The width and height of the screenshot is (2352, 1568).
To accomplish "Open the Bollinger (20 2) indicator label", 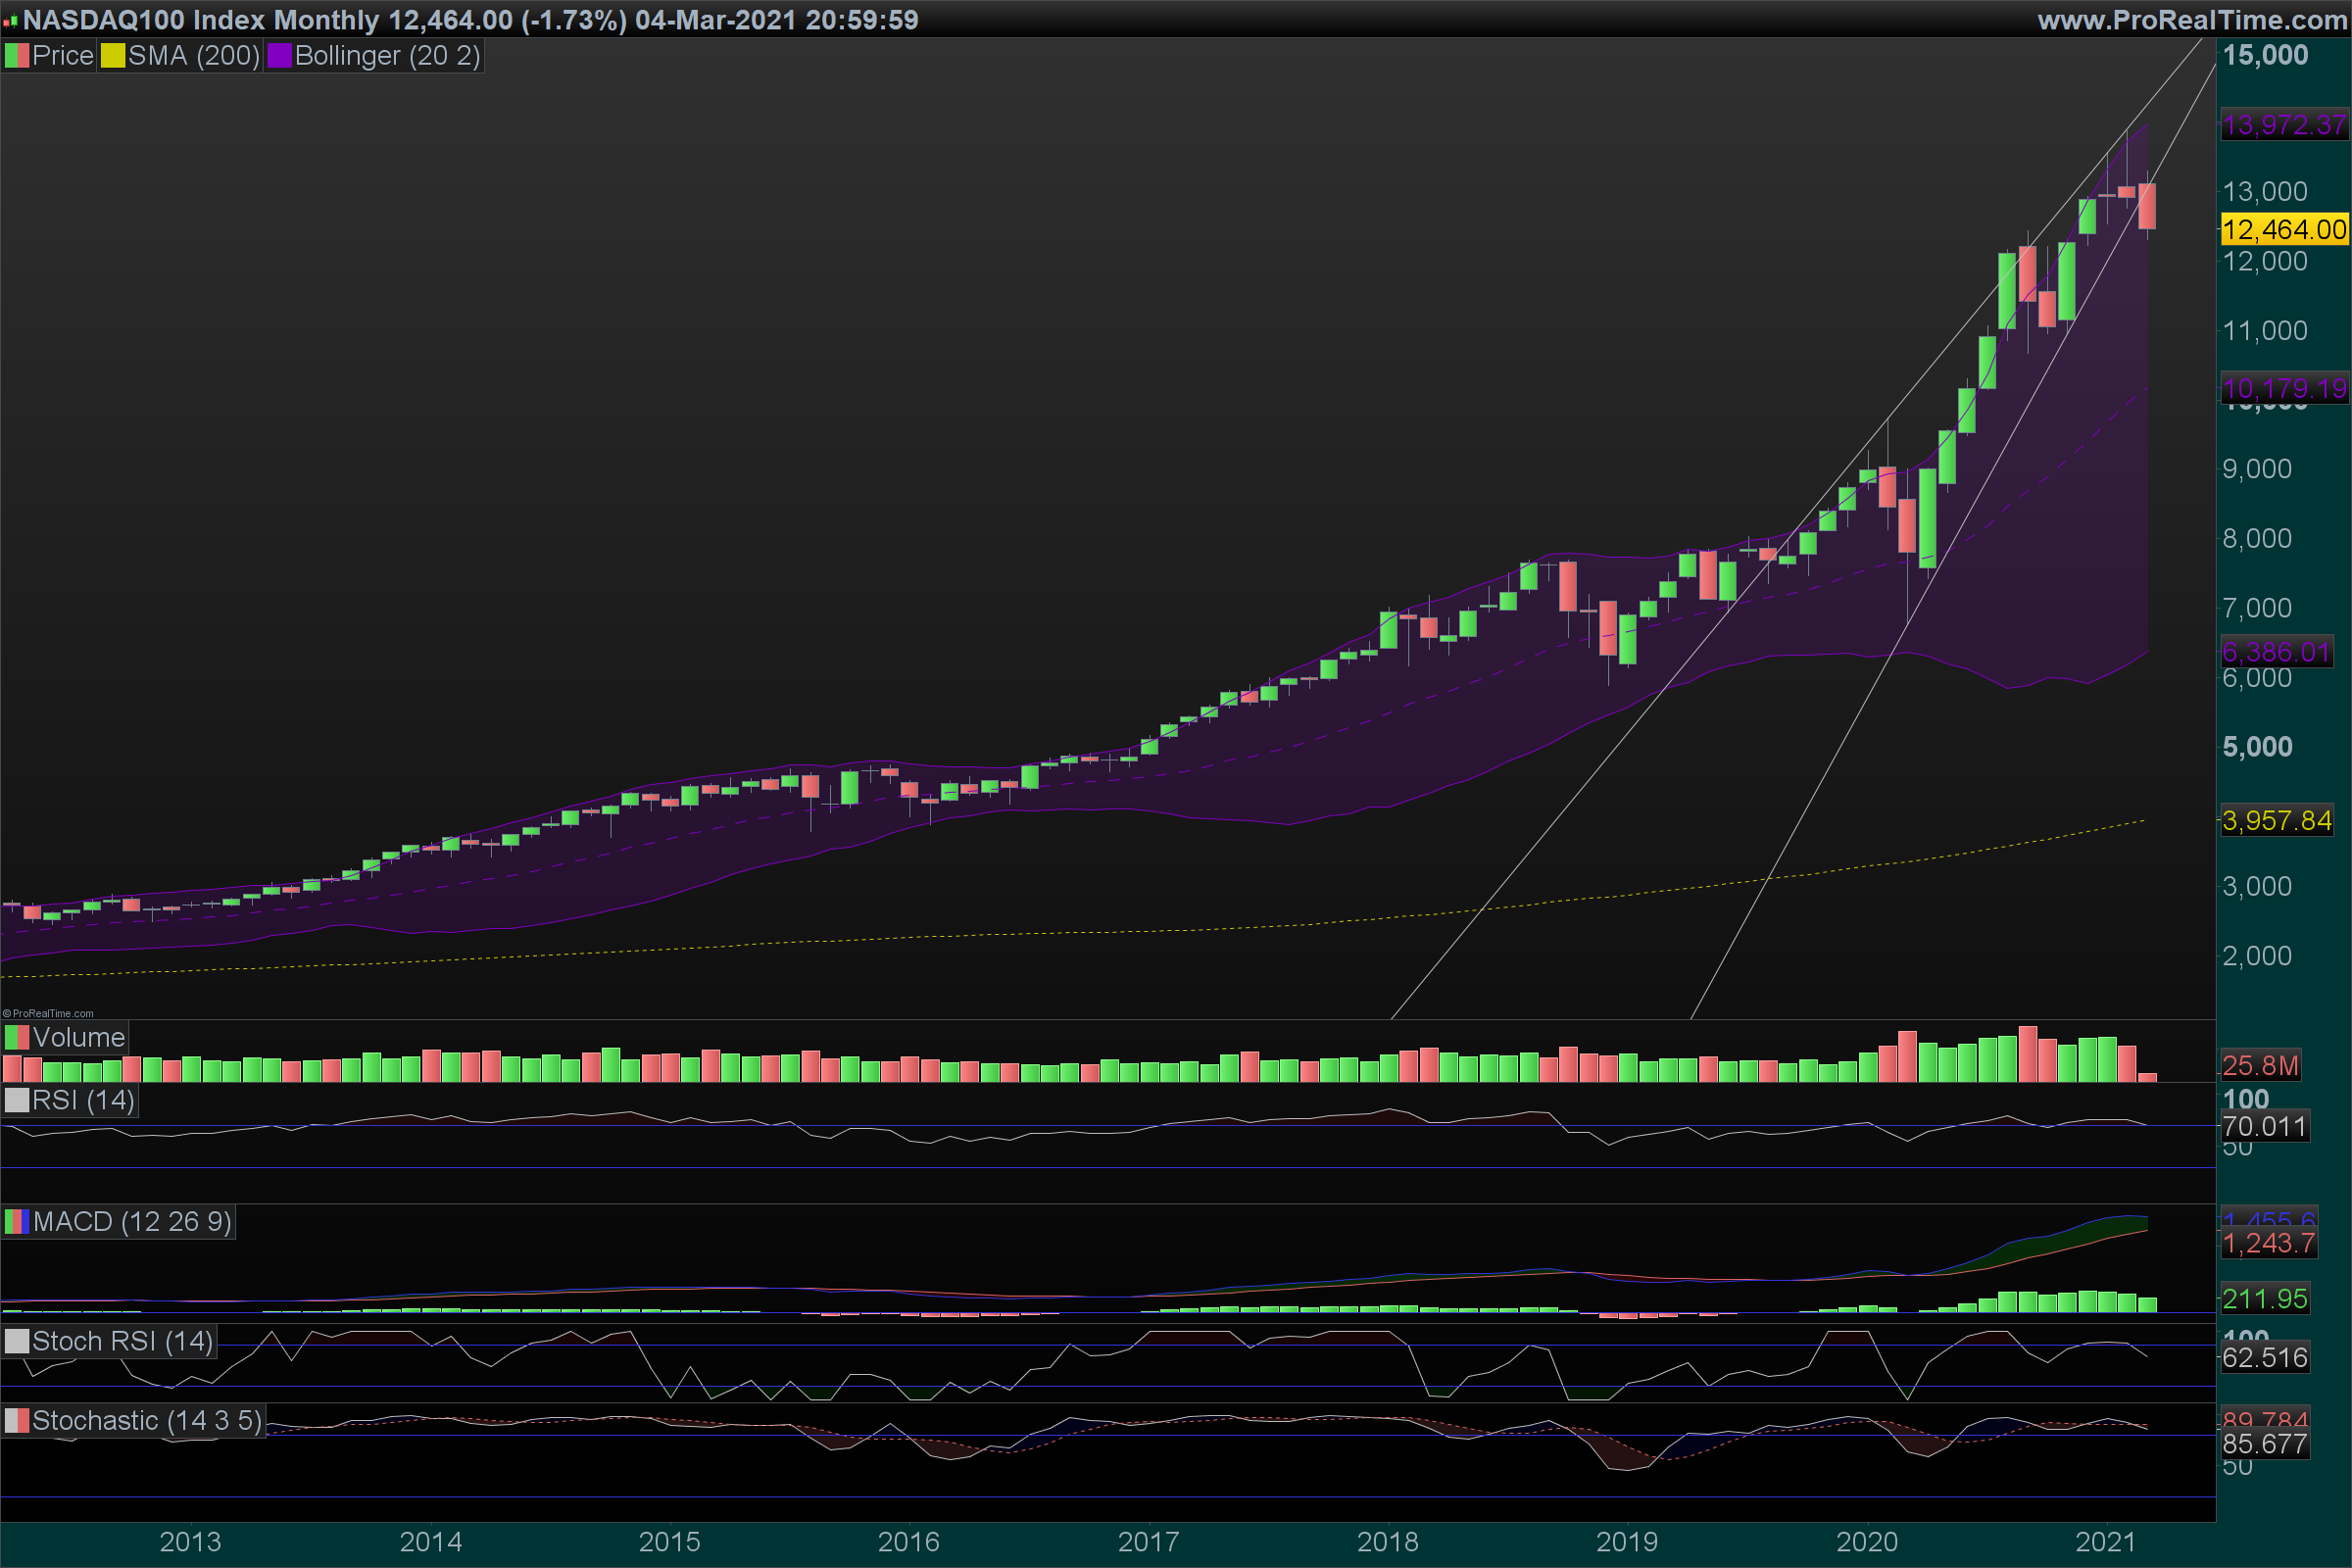I will 387,56.
